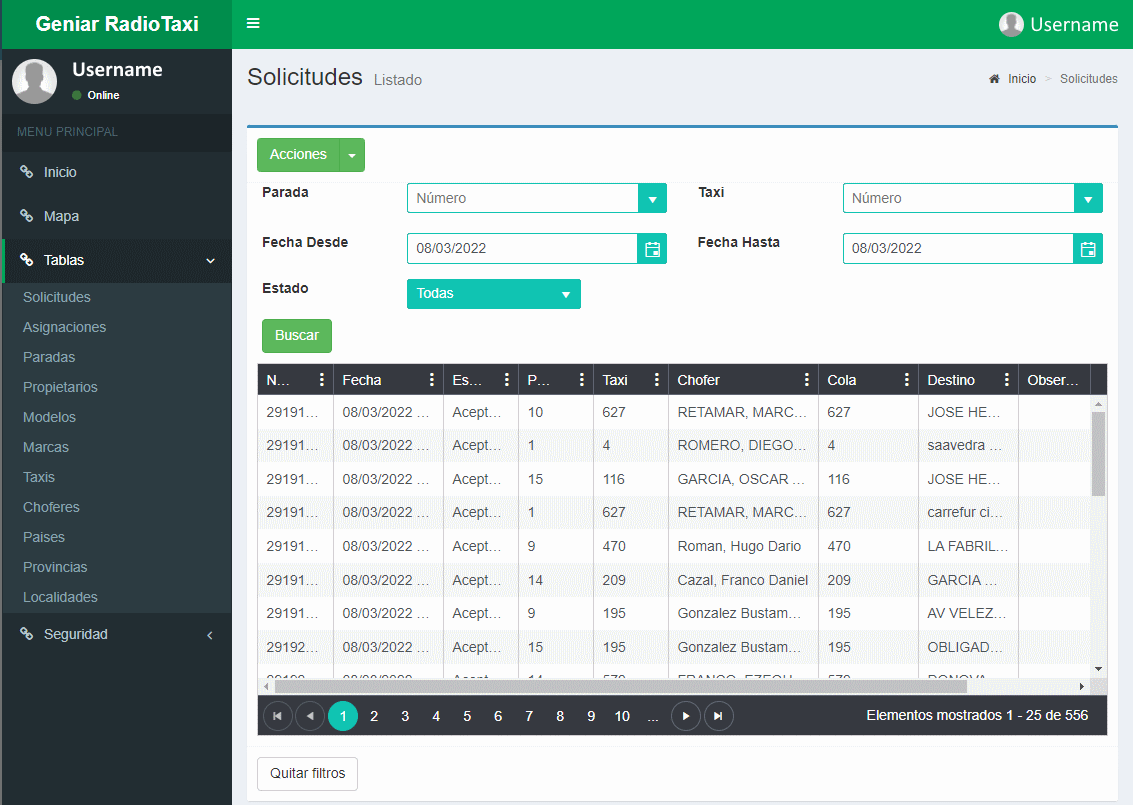The height and width of the screenshot is (805, 1133).
Task: Click Inicio breadcrumb link
Action: 1022,79
